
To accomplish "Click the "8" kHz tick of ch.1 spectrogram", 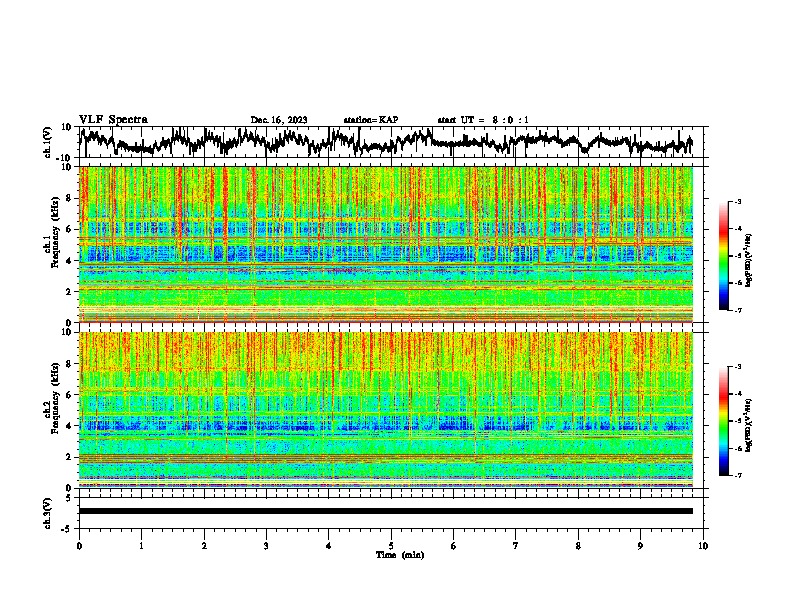I will [70, 198].
